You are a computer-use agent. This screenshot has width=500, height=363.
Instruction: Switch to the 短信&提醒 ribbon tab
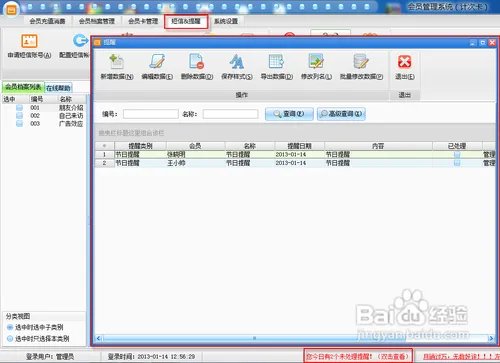point(186,21)
